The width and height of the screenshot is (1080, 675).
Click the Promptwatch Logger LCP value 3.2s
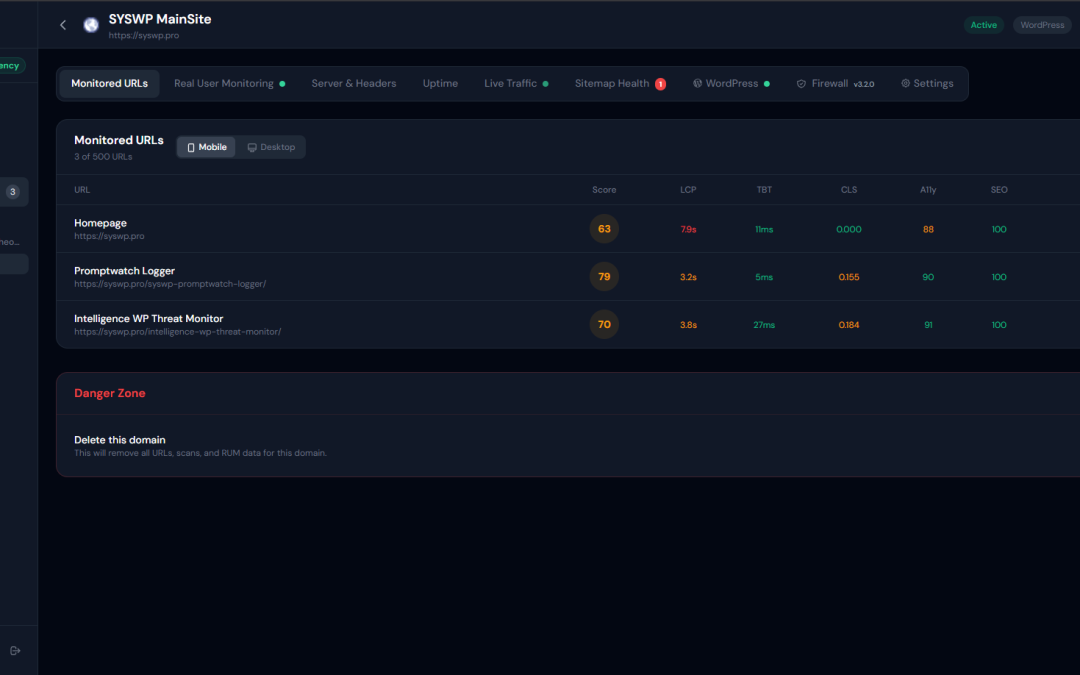tap(688, 277)
